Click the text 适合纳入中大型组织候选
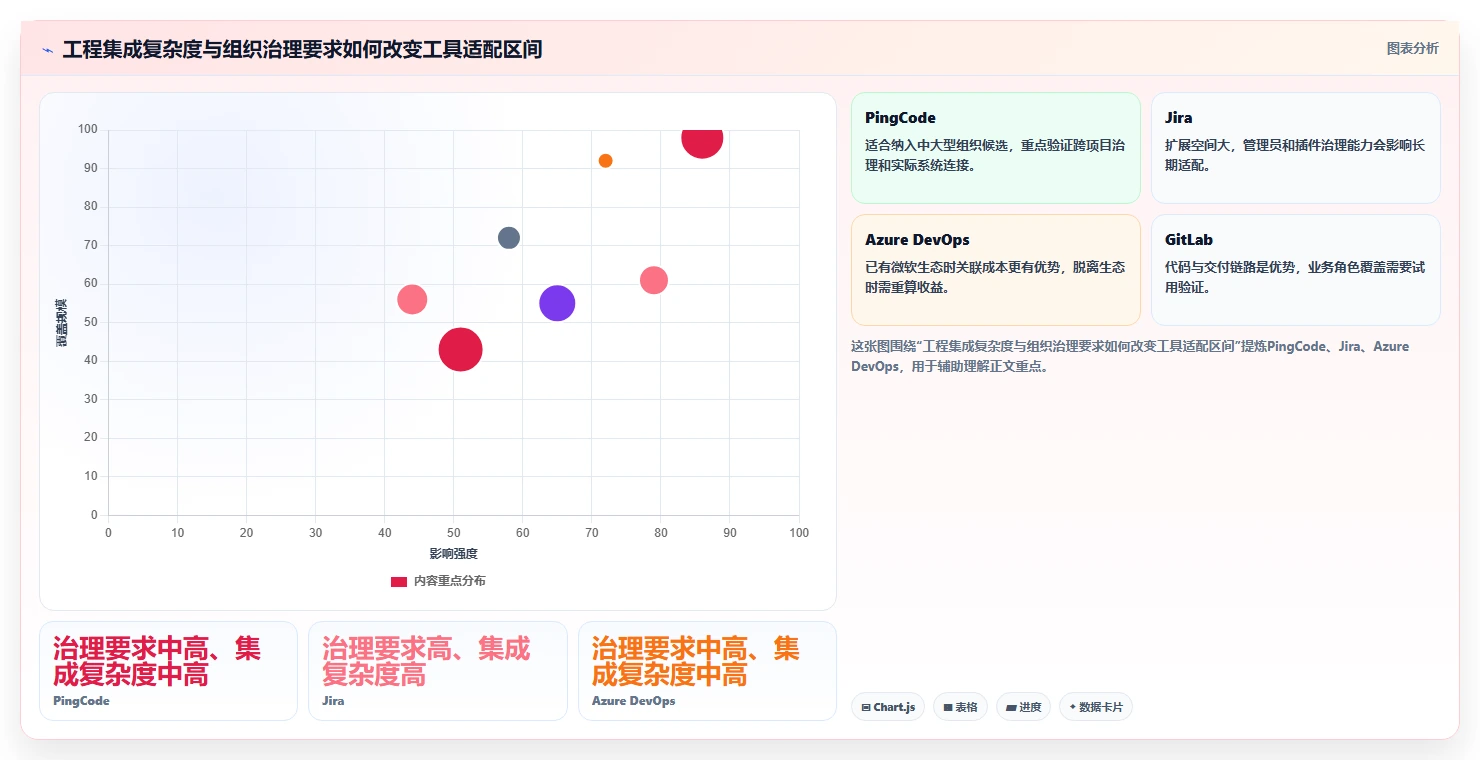The width and height of the screenshot is (1480, 760). (936, 145)
